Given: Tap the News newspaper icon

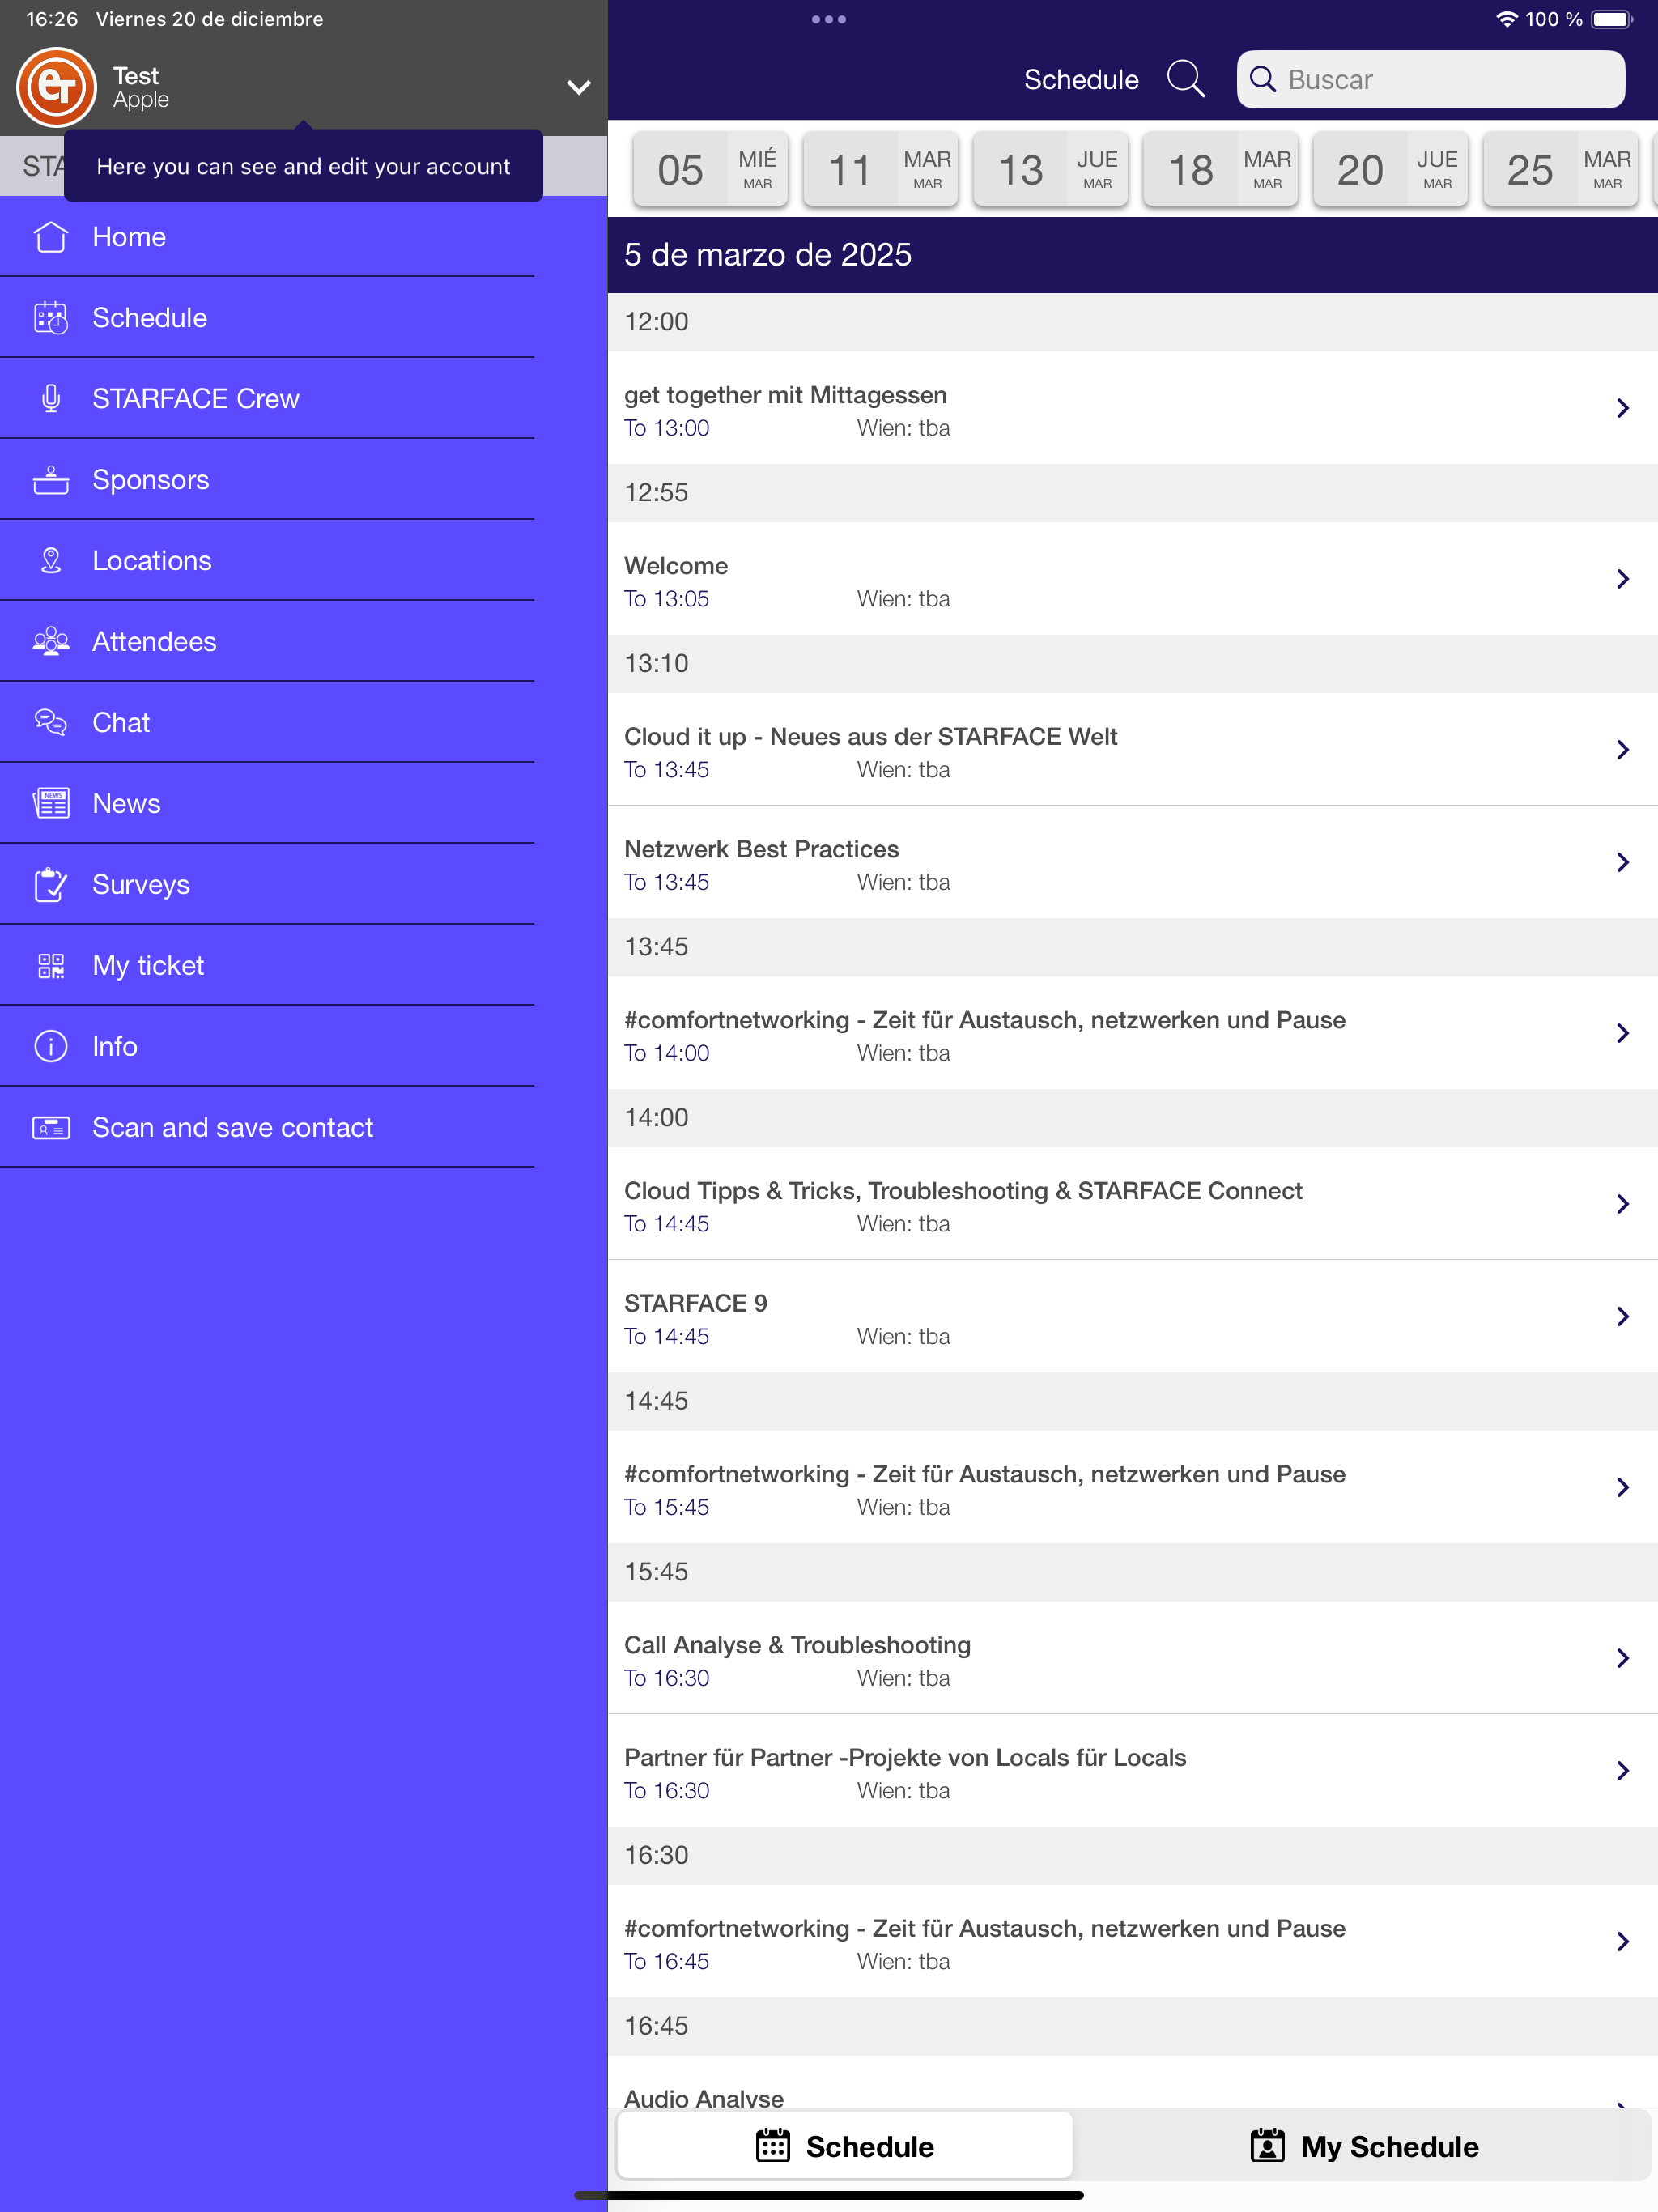Looking at the screenshot, I should (x=51, y=804).
